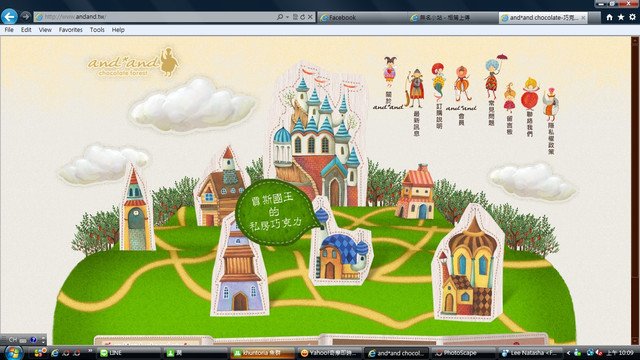Click the Home icon in browser toolbar
Screen dimensions: 640x360
pos(609,17)
